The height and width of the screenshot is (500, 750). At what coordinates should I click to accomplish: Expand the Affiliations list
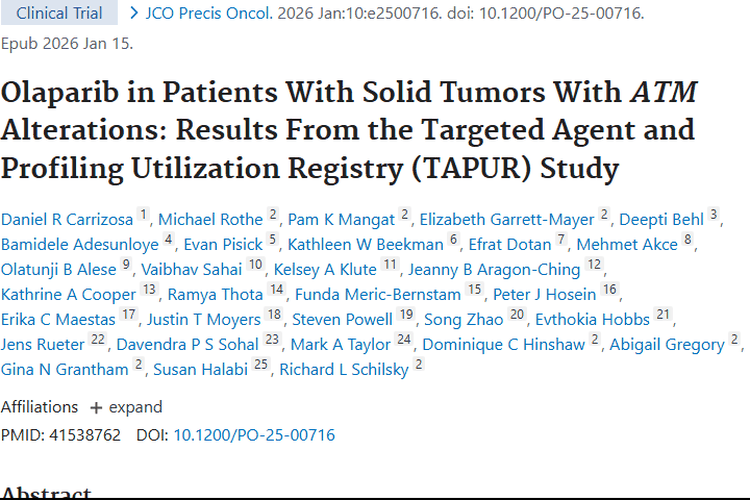click(x=125, y=407)
